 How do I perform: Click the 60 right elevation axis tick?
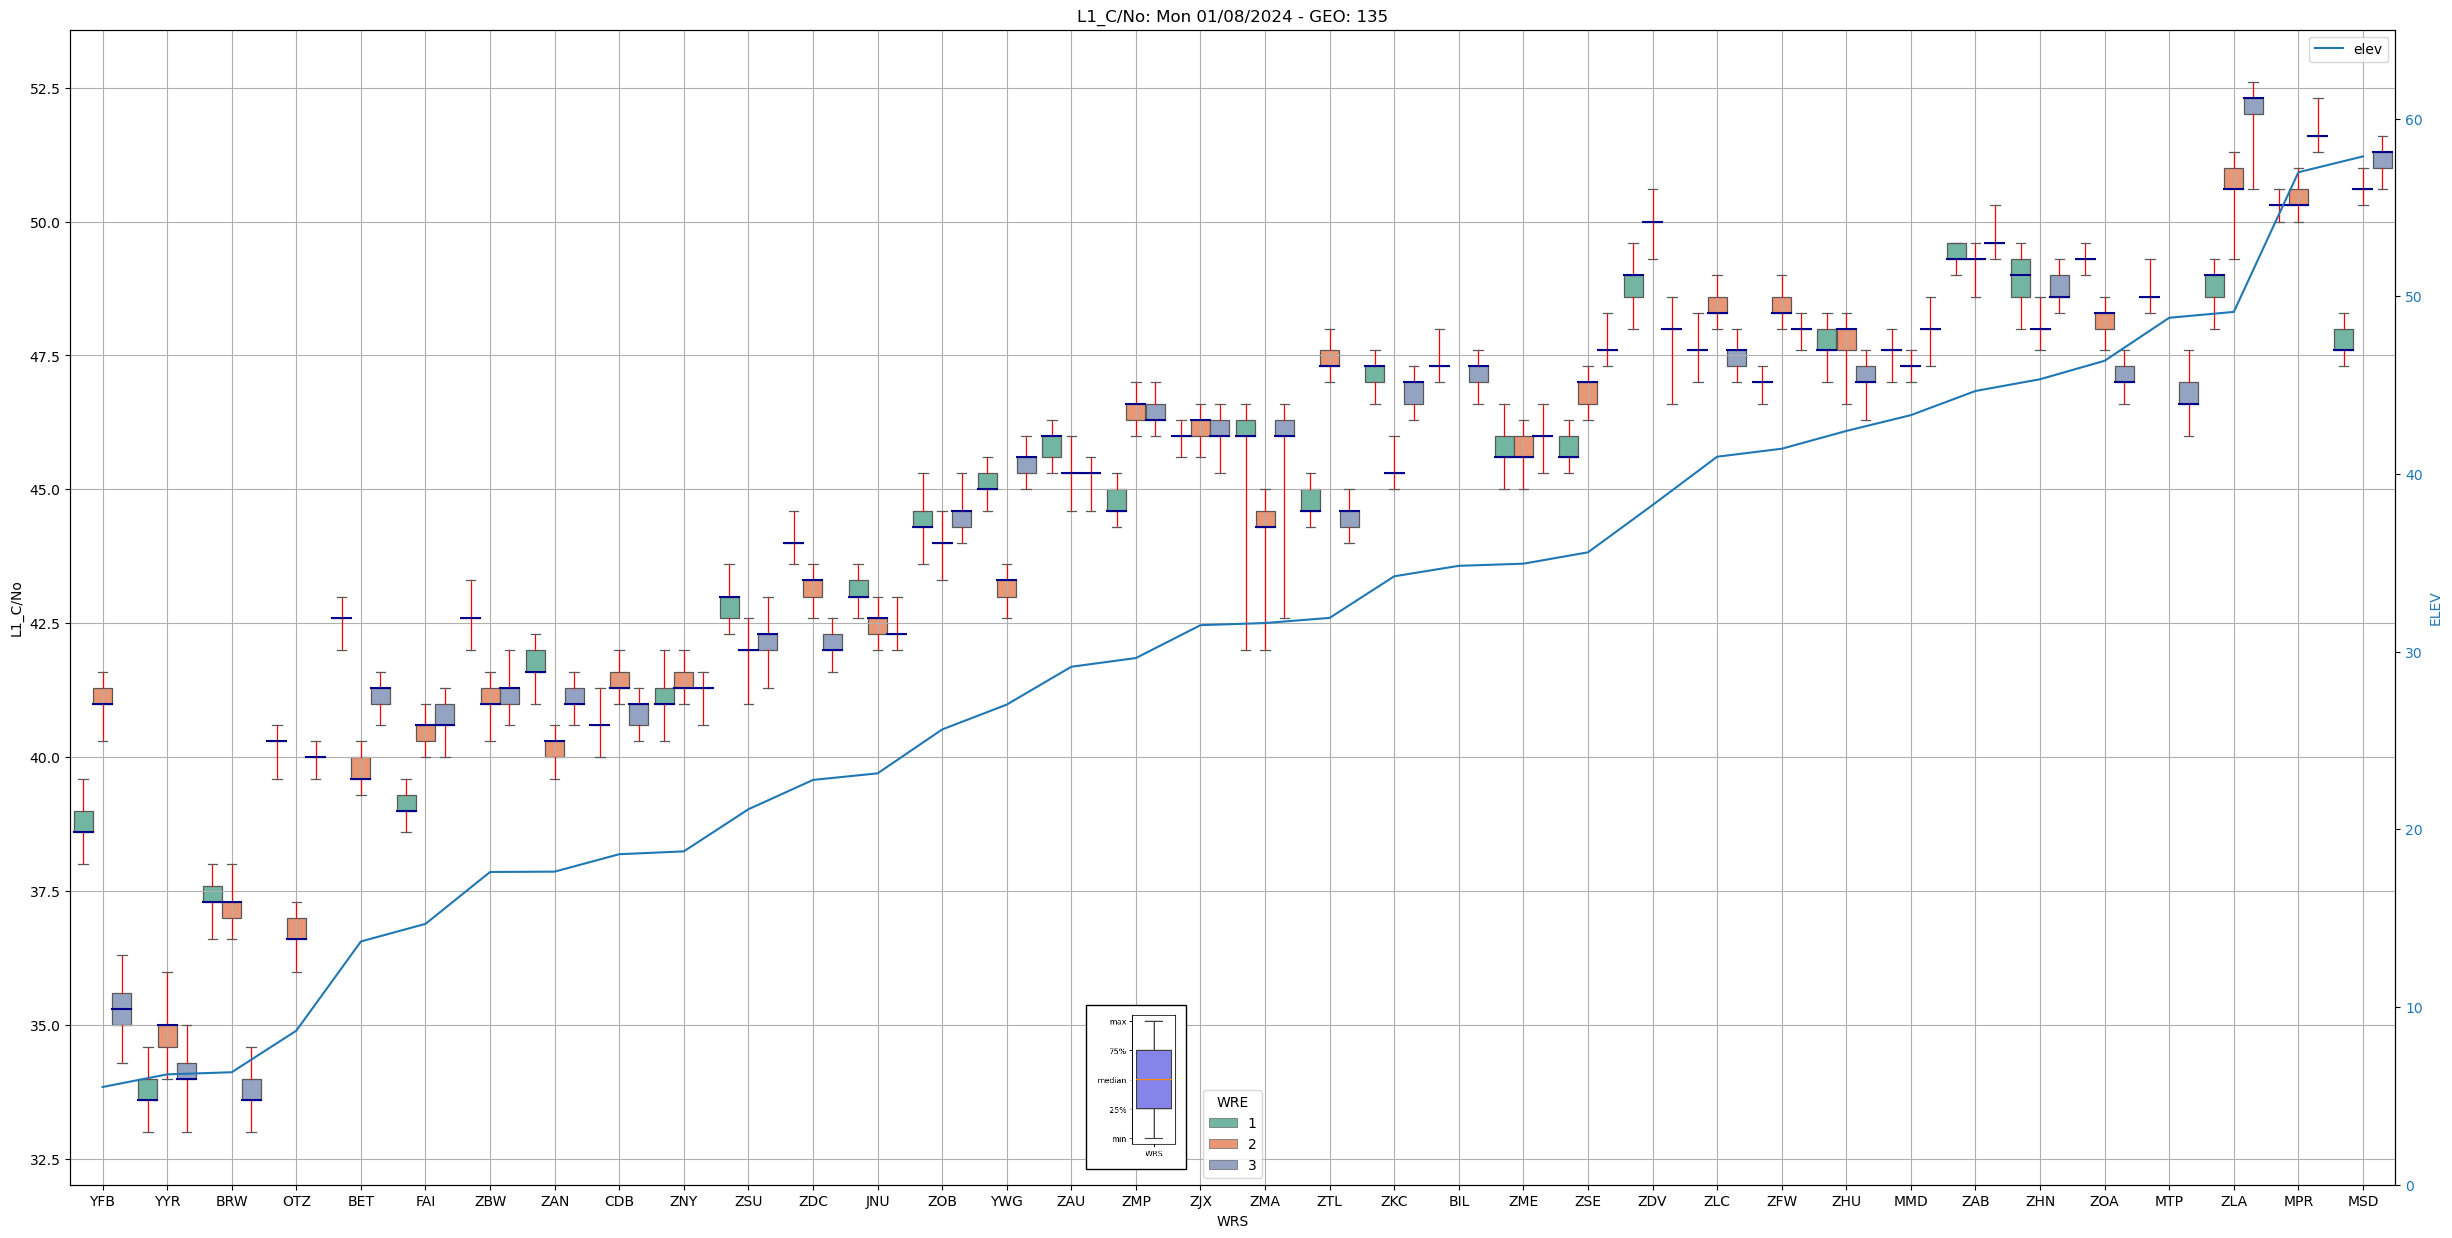(2413, 120)
